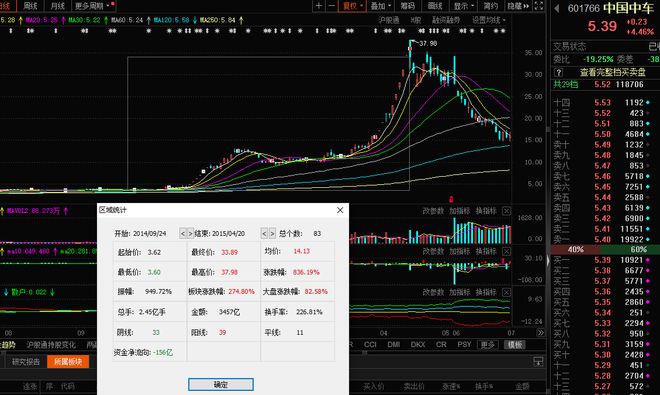Switch to 周线 weekly chart tab
660x395 pixels.
click(30, 6)
